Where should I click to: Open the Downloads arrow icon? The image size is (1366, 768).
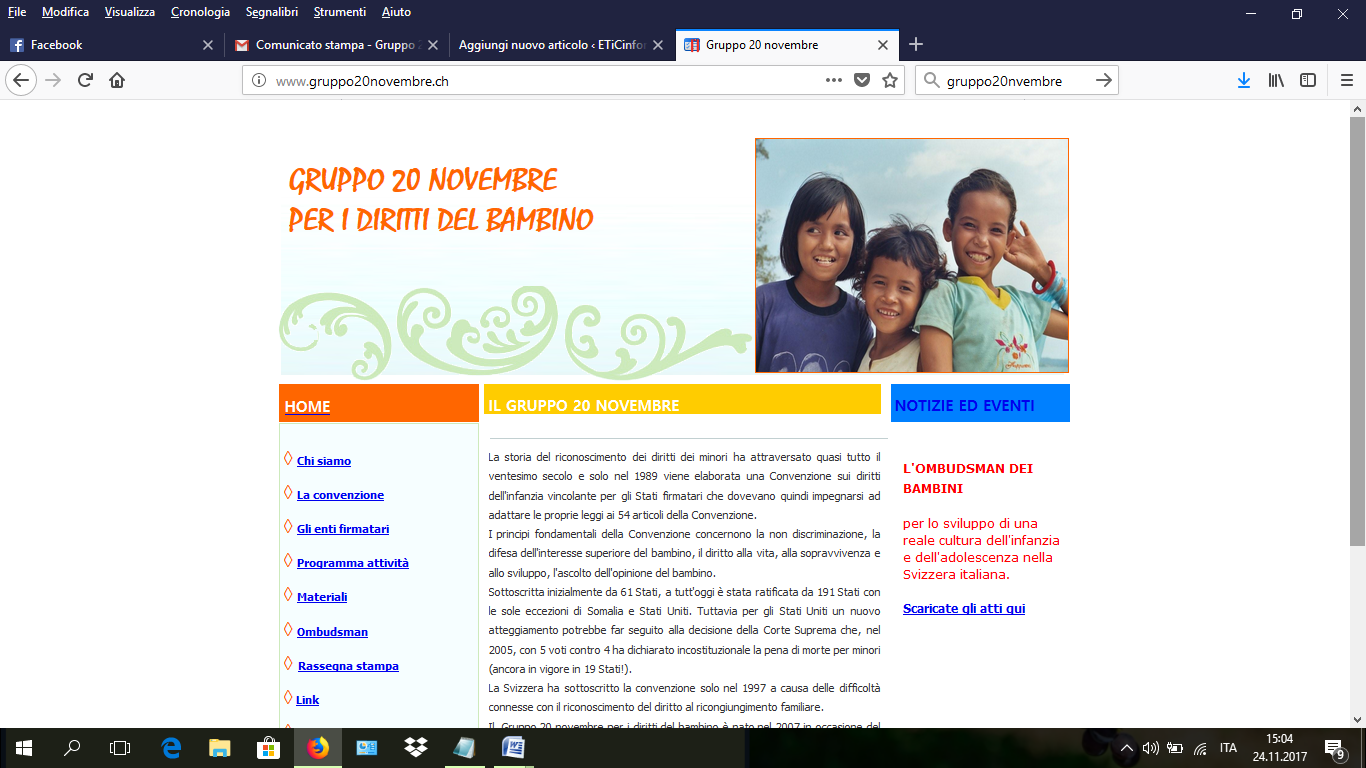pyautogui.click(x=1244, y=80)
